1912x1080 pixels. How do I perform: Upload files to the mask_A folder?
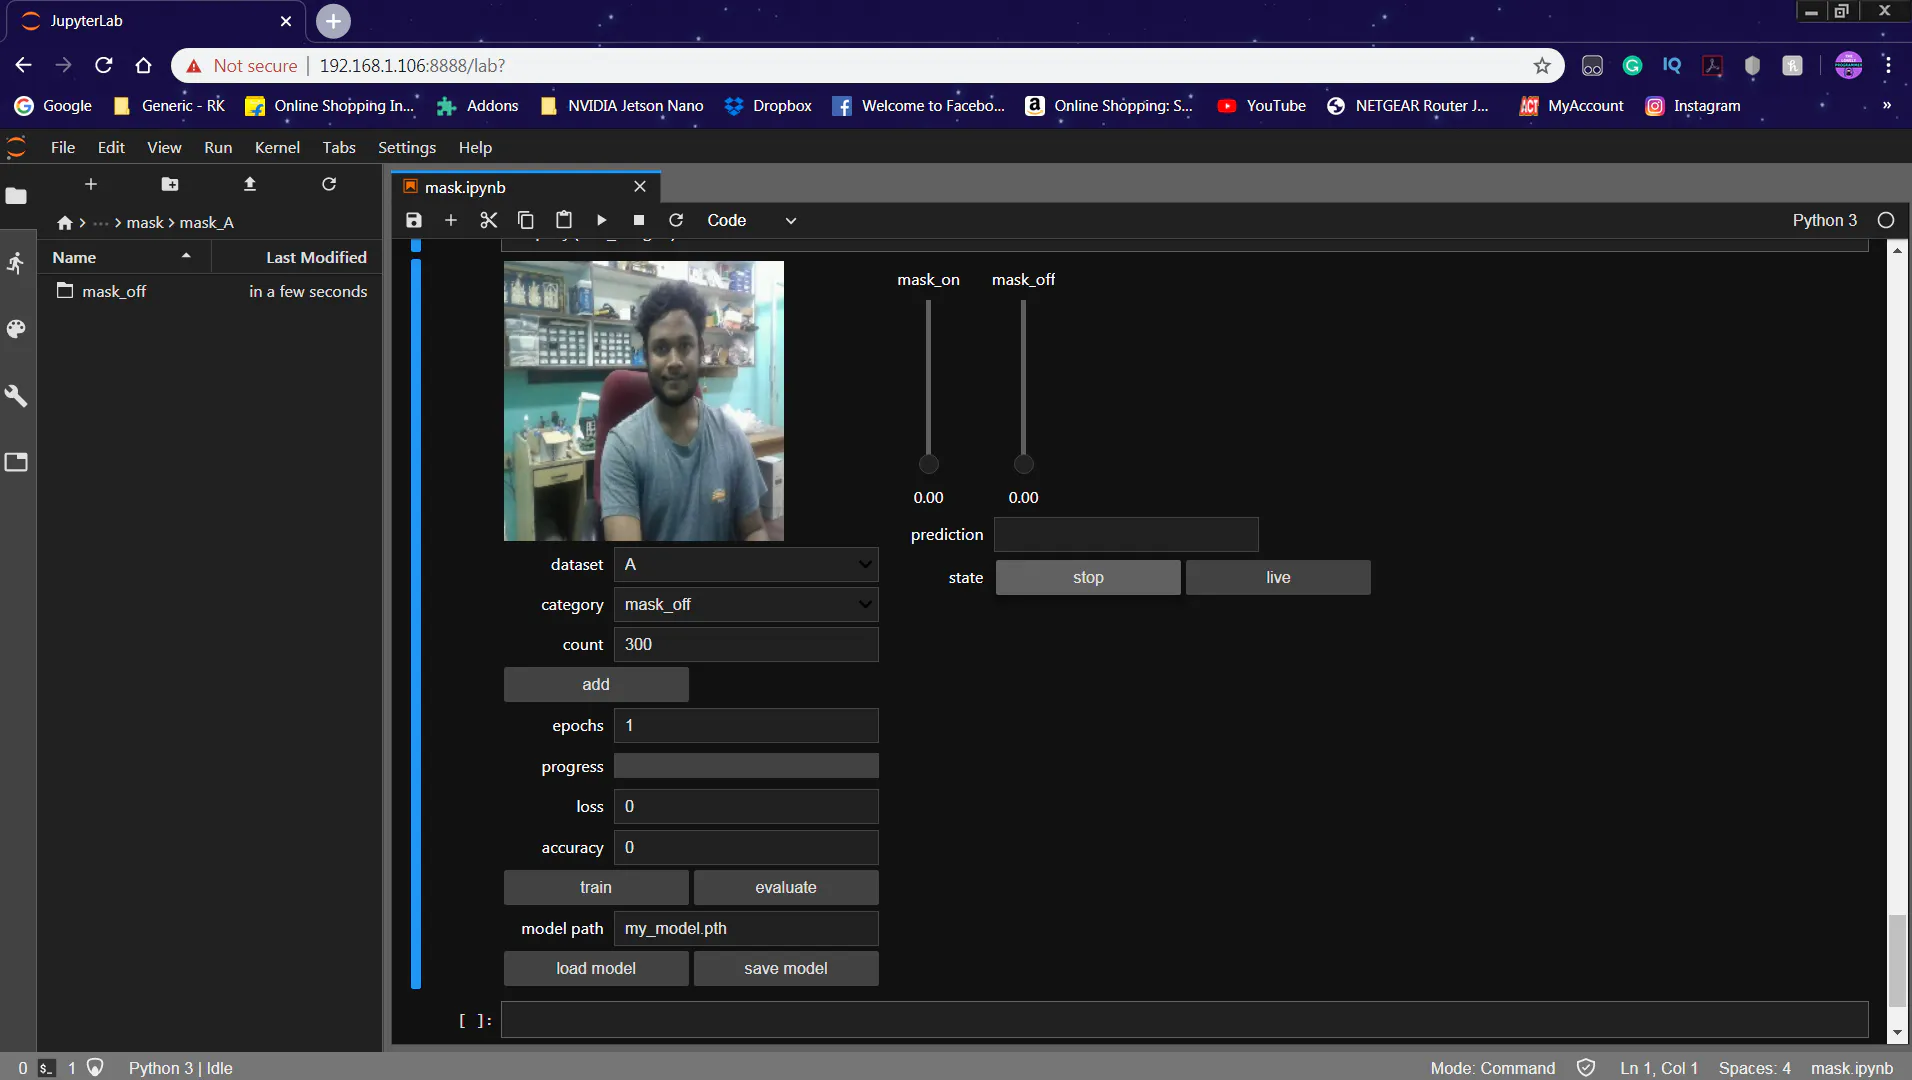click(250, 184)
